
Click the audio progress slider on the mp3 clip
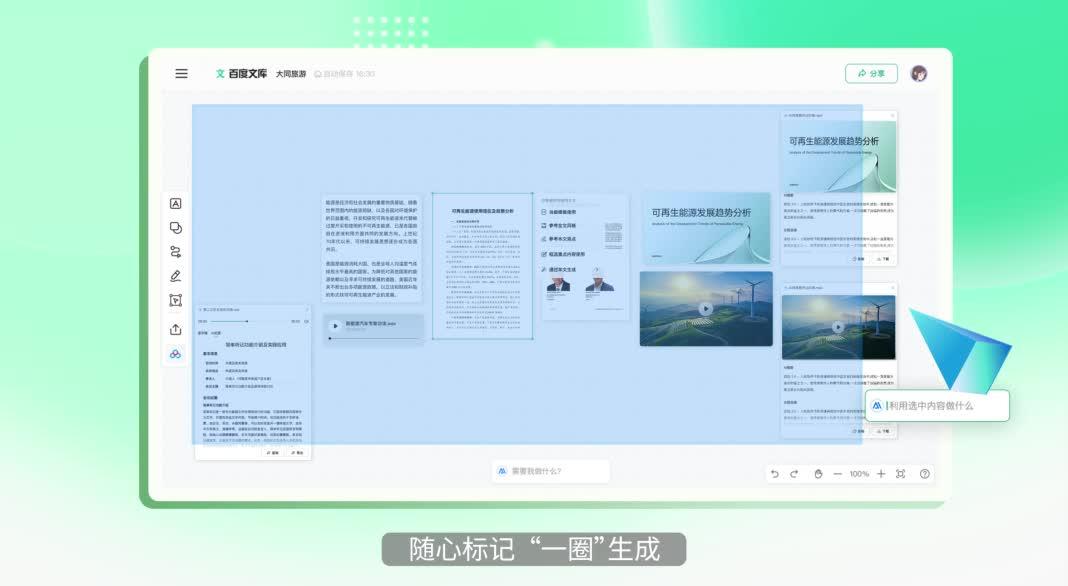(232, 321)
